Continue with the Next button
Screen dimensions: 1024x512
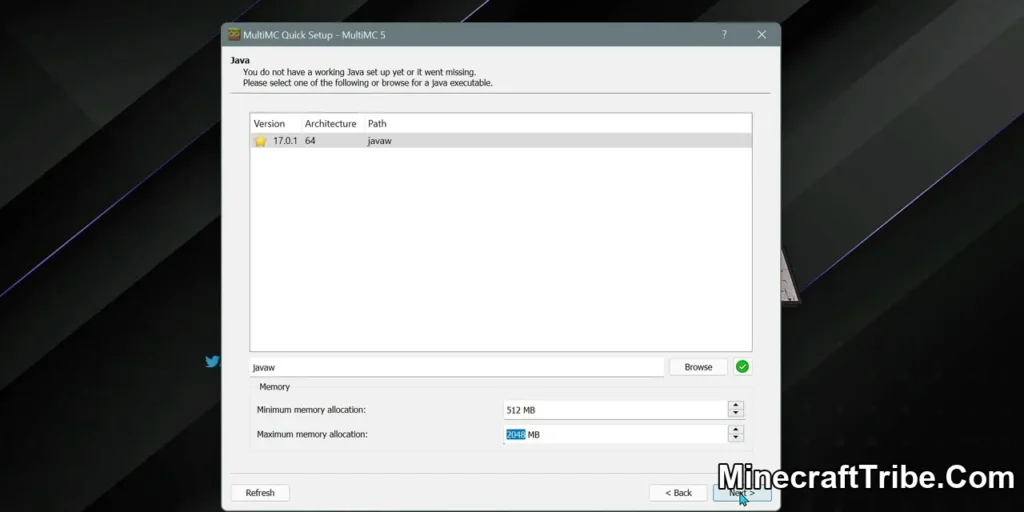coord(742,493)
